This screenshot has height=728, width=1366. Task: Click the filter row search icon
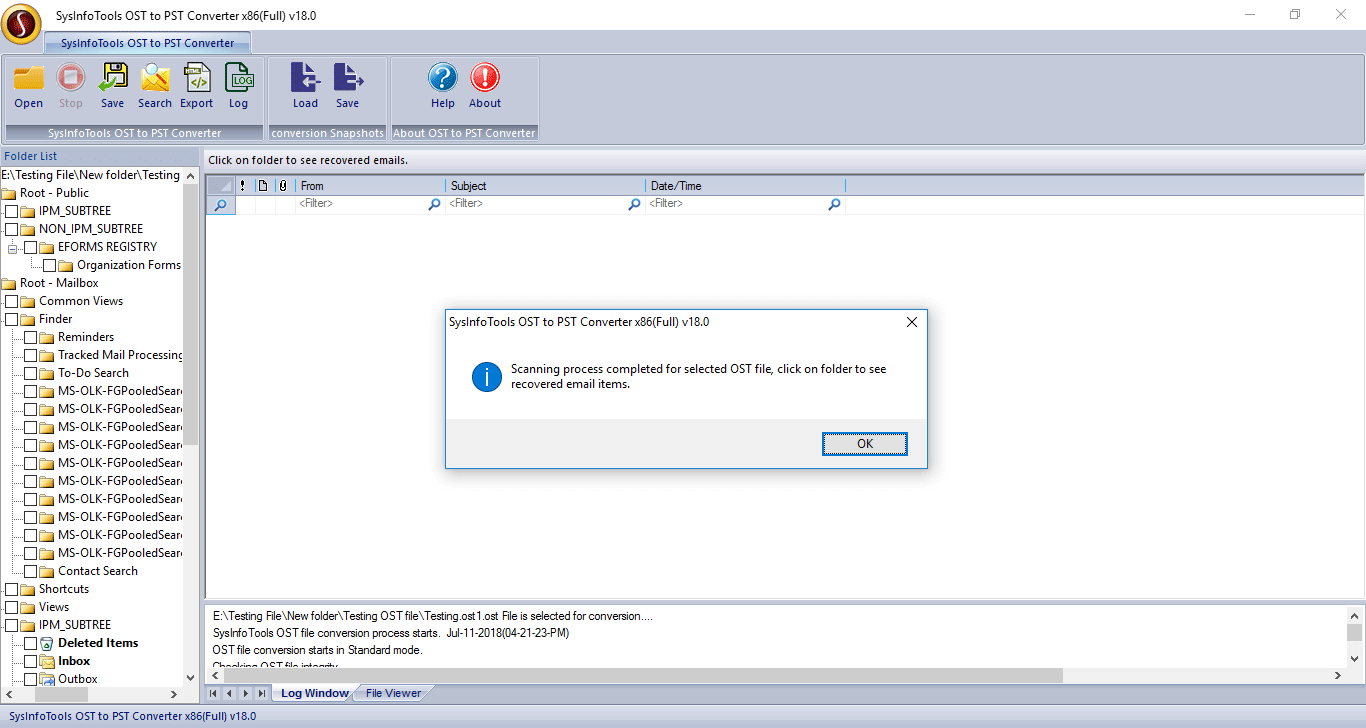coord(220,204)
